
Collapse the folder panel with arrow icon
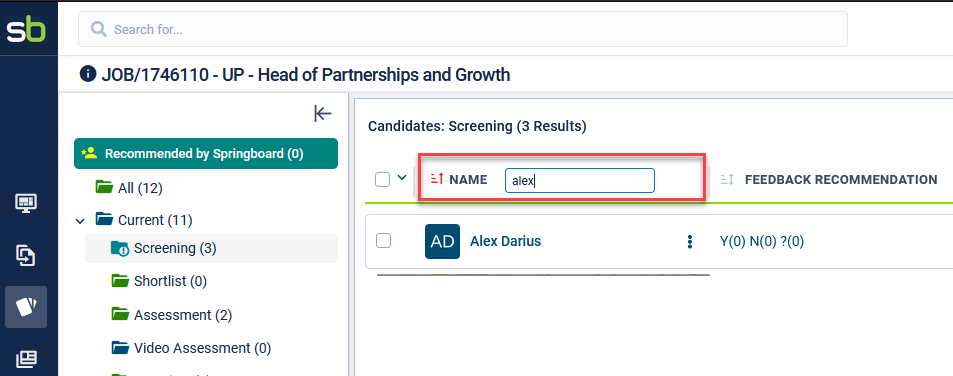click(323, 113)
